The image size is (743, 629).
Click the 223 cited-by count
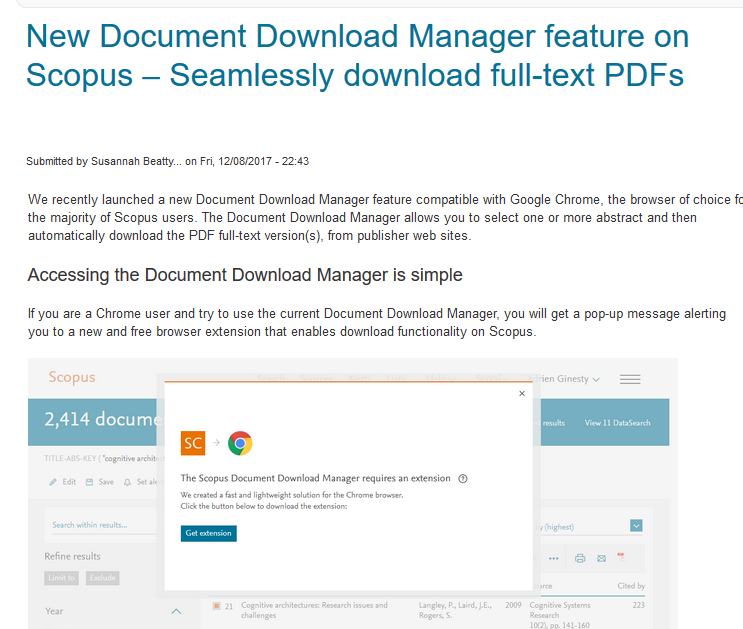pyautogui.click(x=638, y=605)
